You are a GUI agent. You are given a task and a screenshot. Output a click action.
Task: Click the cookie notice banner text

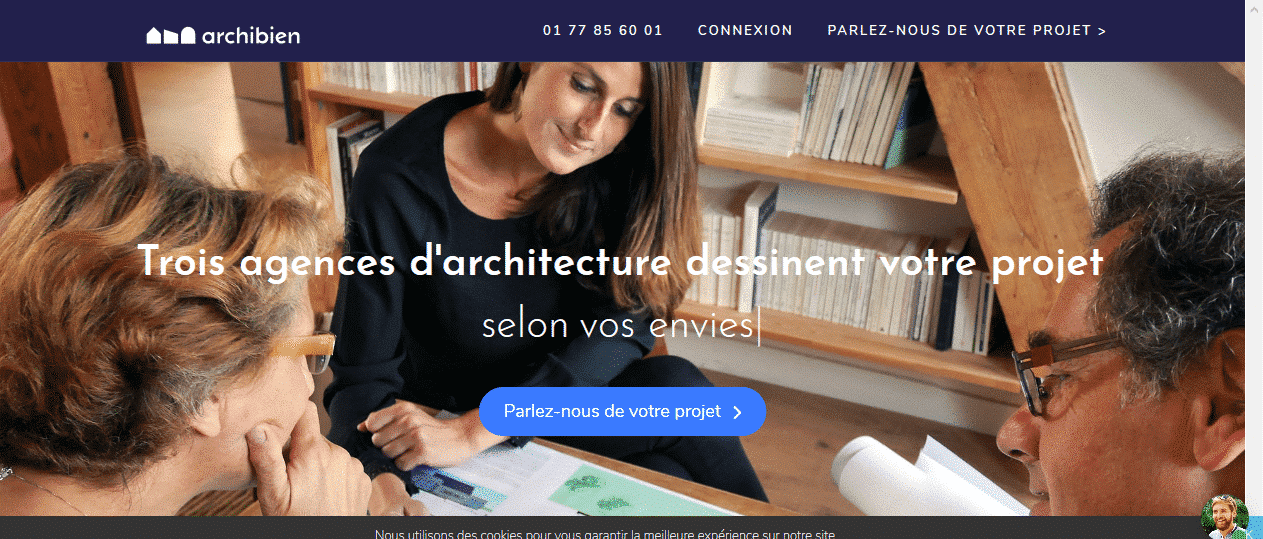pyautogui.click(x=604, y=534)
